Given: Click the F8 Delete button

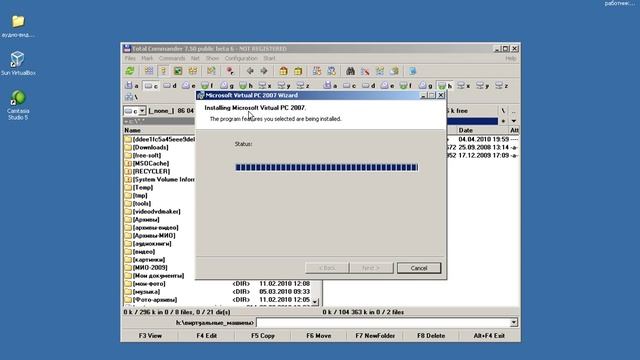Looking at the screenshot, I should coord(431,336).
